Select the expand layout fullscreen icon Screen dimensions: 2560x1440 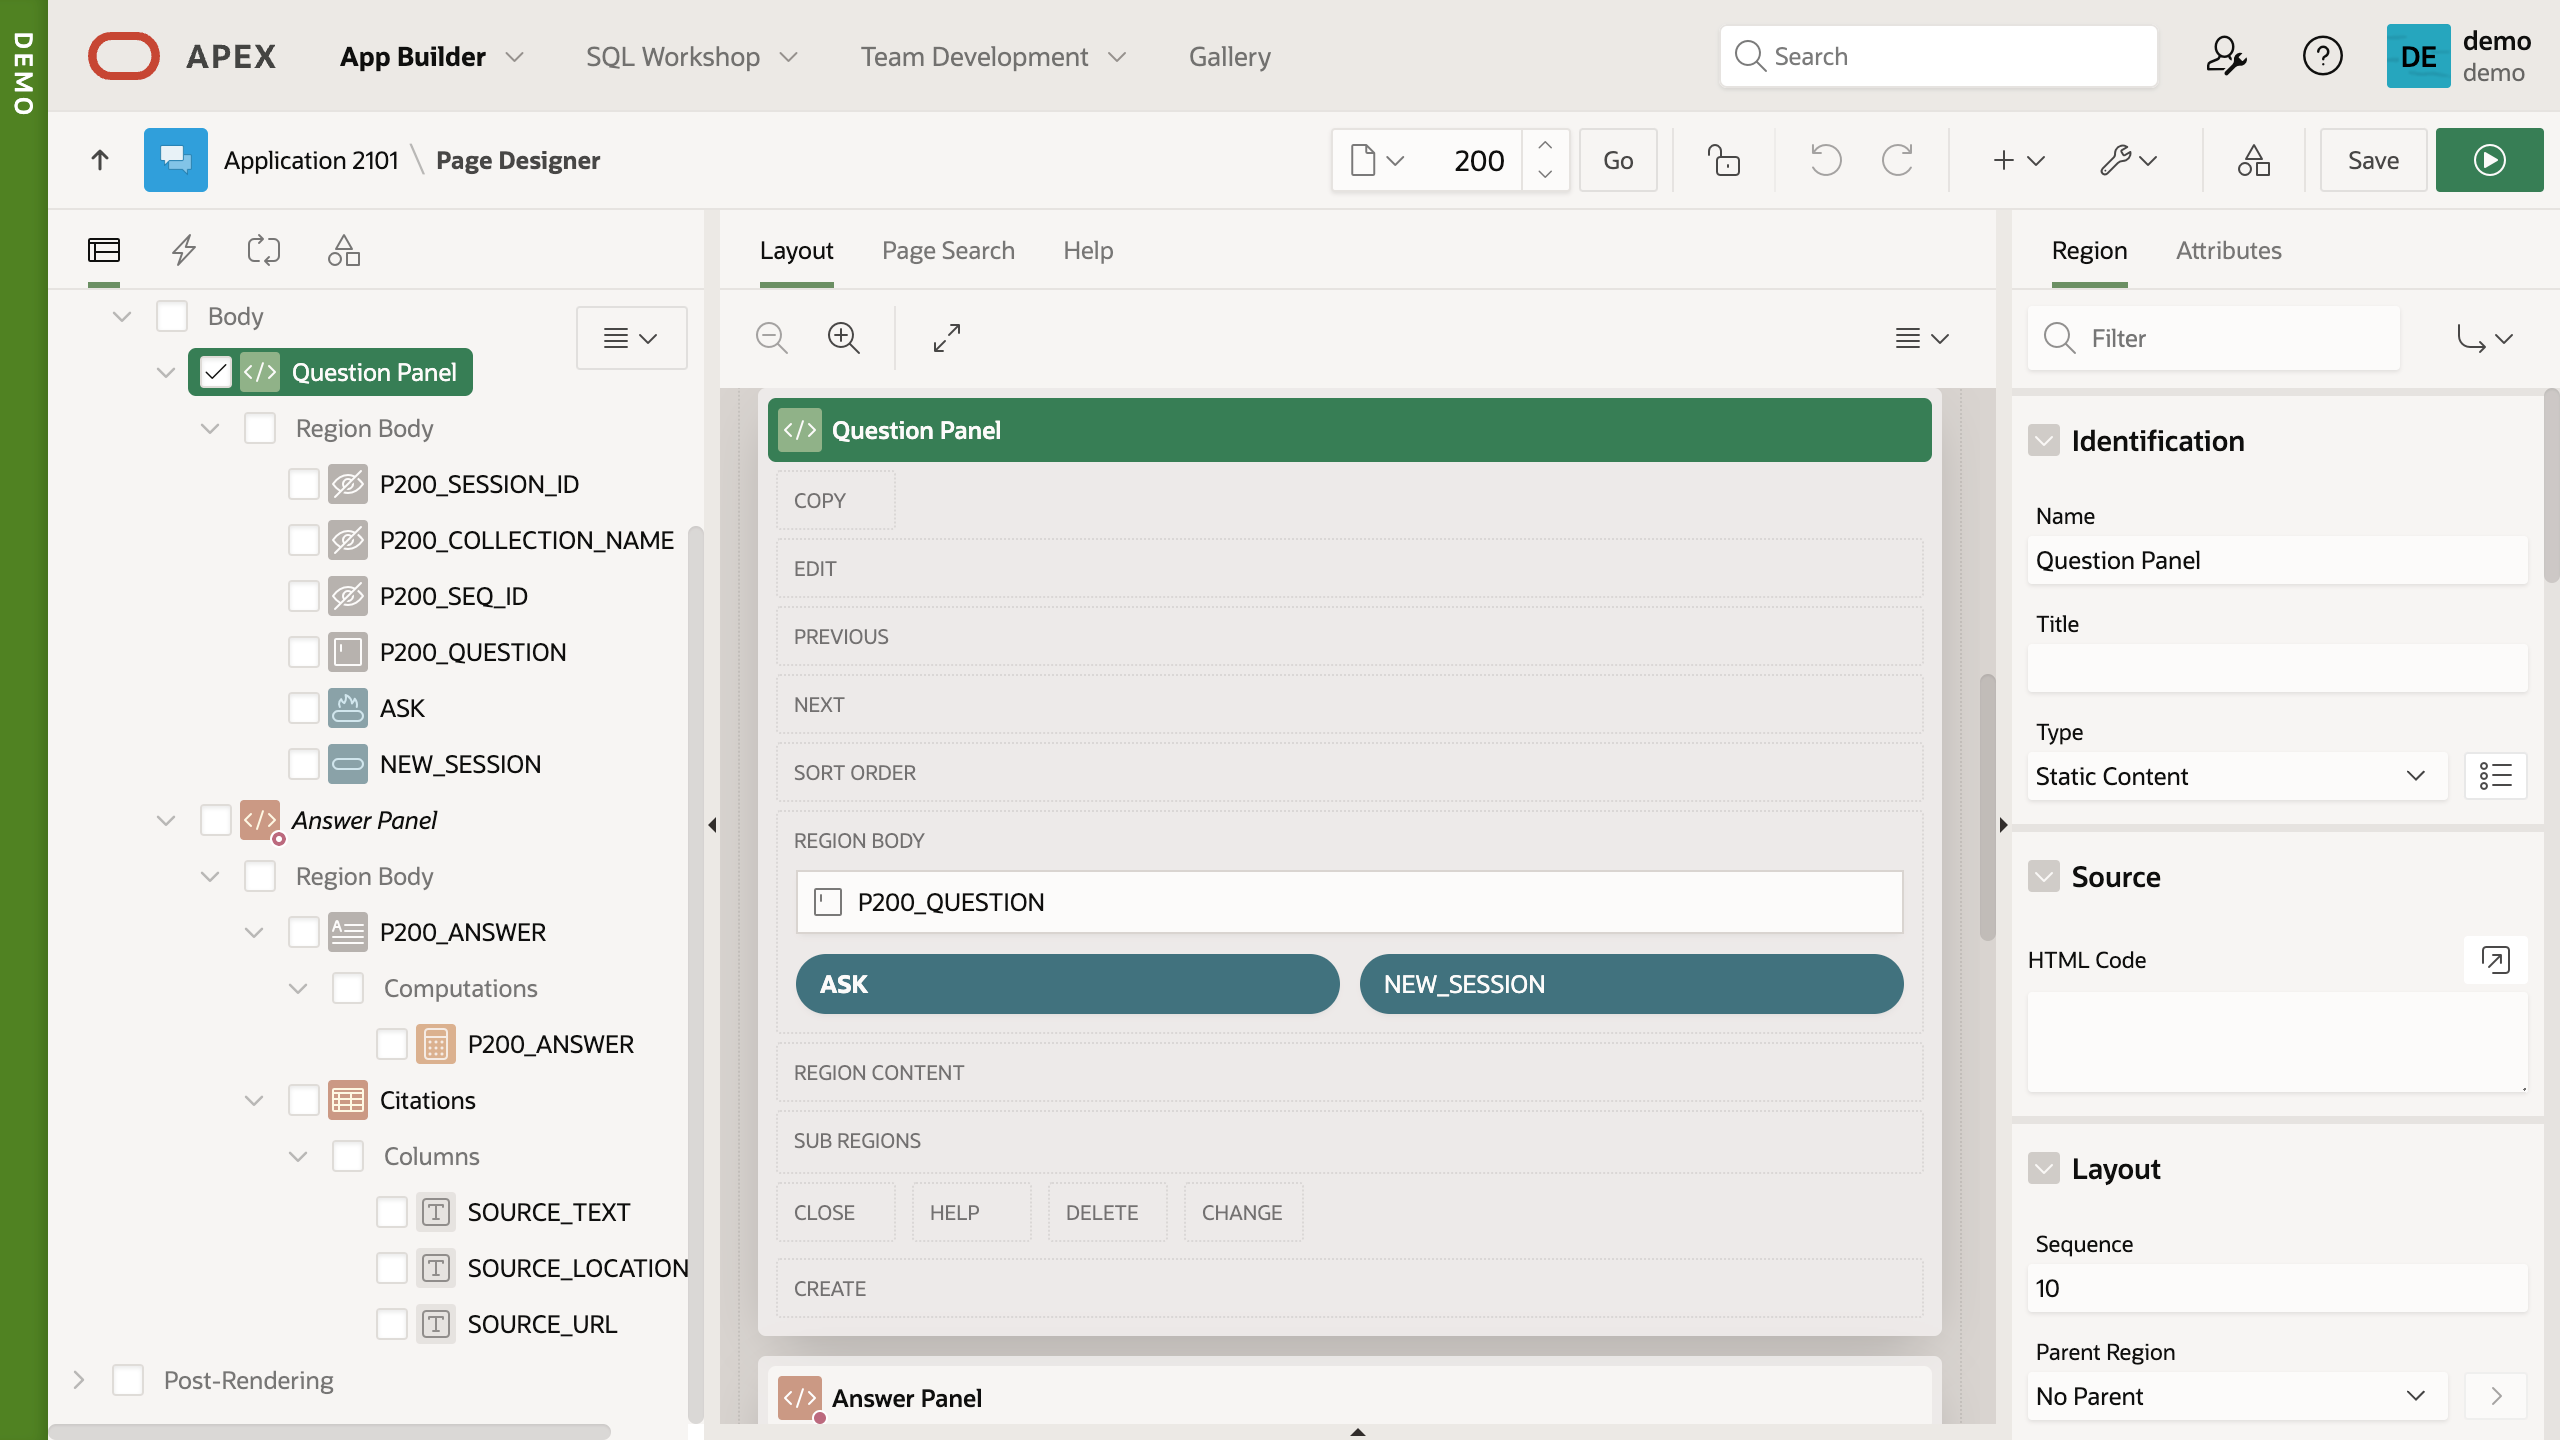pos(949,338)
